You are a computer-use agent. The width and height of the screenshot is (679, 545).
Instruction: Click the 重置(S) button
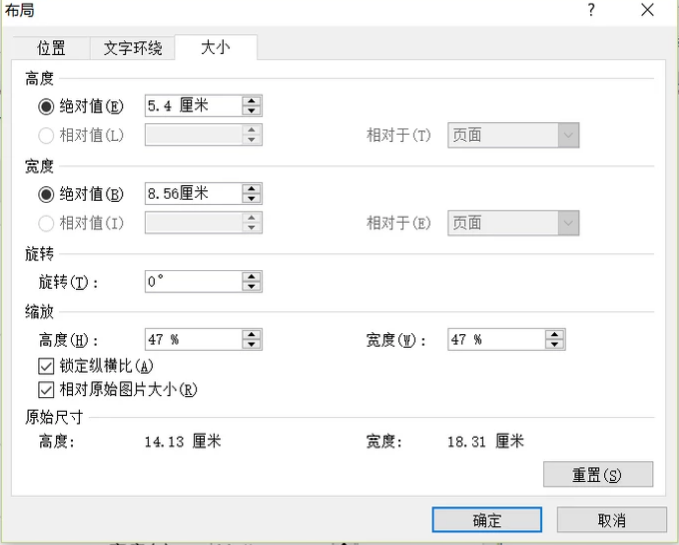(598, 474)
